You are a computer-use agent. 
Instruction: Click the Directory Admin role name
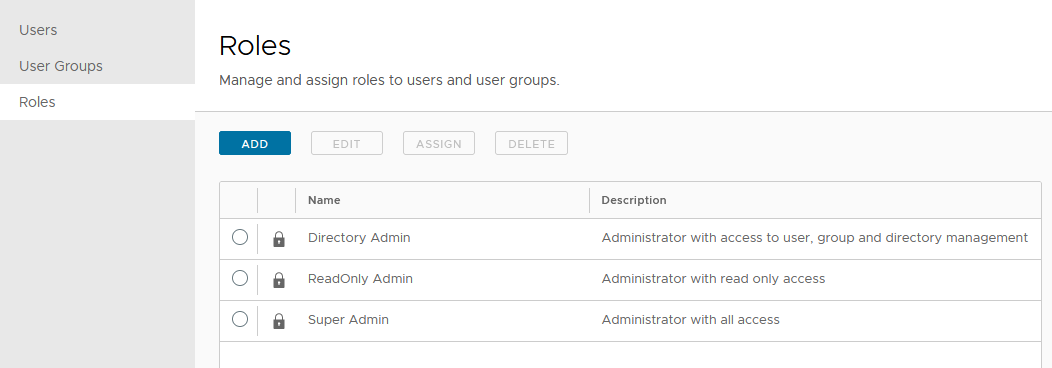[x=359, y=238]
